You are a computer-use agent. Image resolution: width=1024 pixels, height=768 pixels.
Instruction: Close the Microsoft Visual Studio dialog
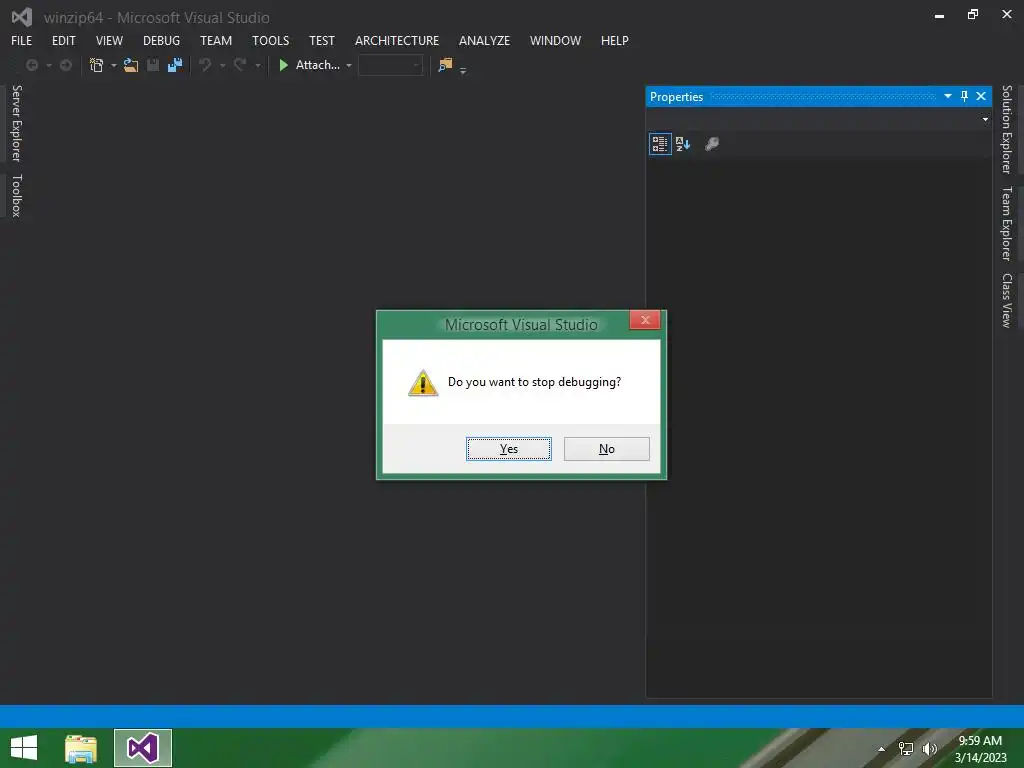[x=645, y=320]
